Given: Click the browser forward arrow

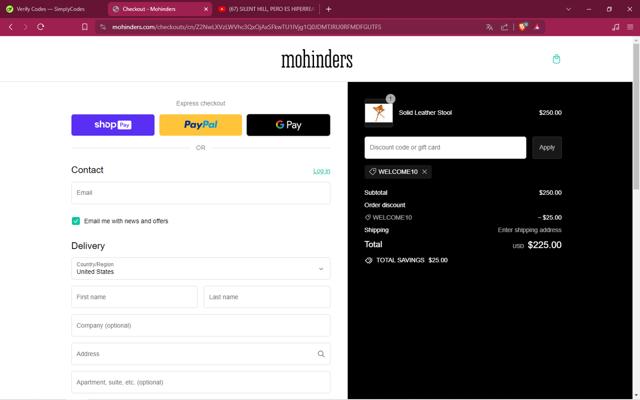Looking at the screenshot, I should click(25, 27).
